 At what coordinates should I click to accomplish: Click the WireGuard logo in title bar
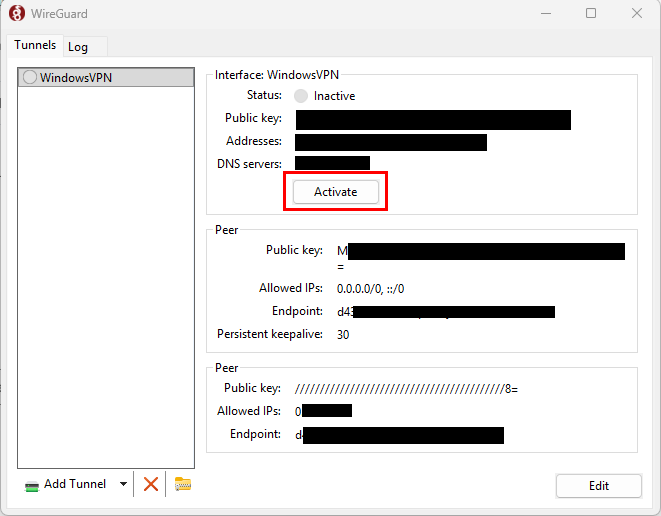pos(17,14)
